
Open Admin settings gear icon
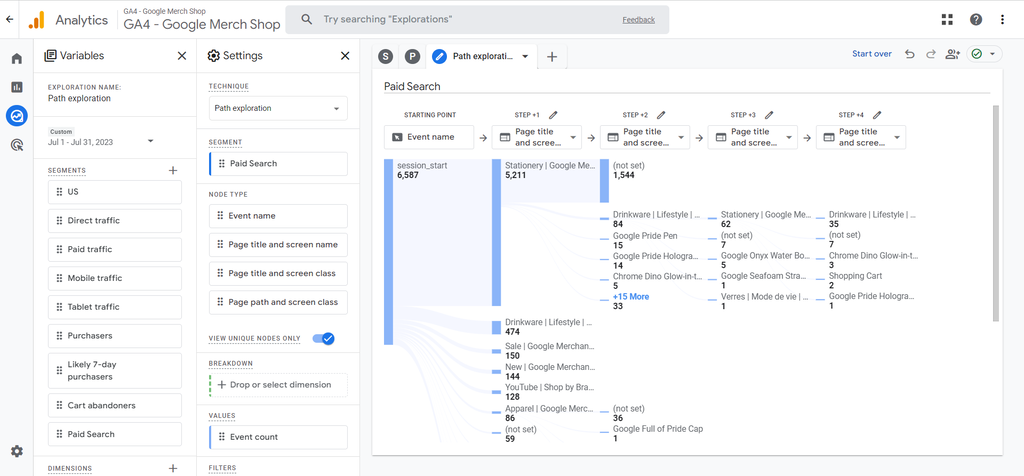pyautogui.click(x=16, y=452)
